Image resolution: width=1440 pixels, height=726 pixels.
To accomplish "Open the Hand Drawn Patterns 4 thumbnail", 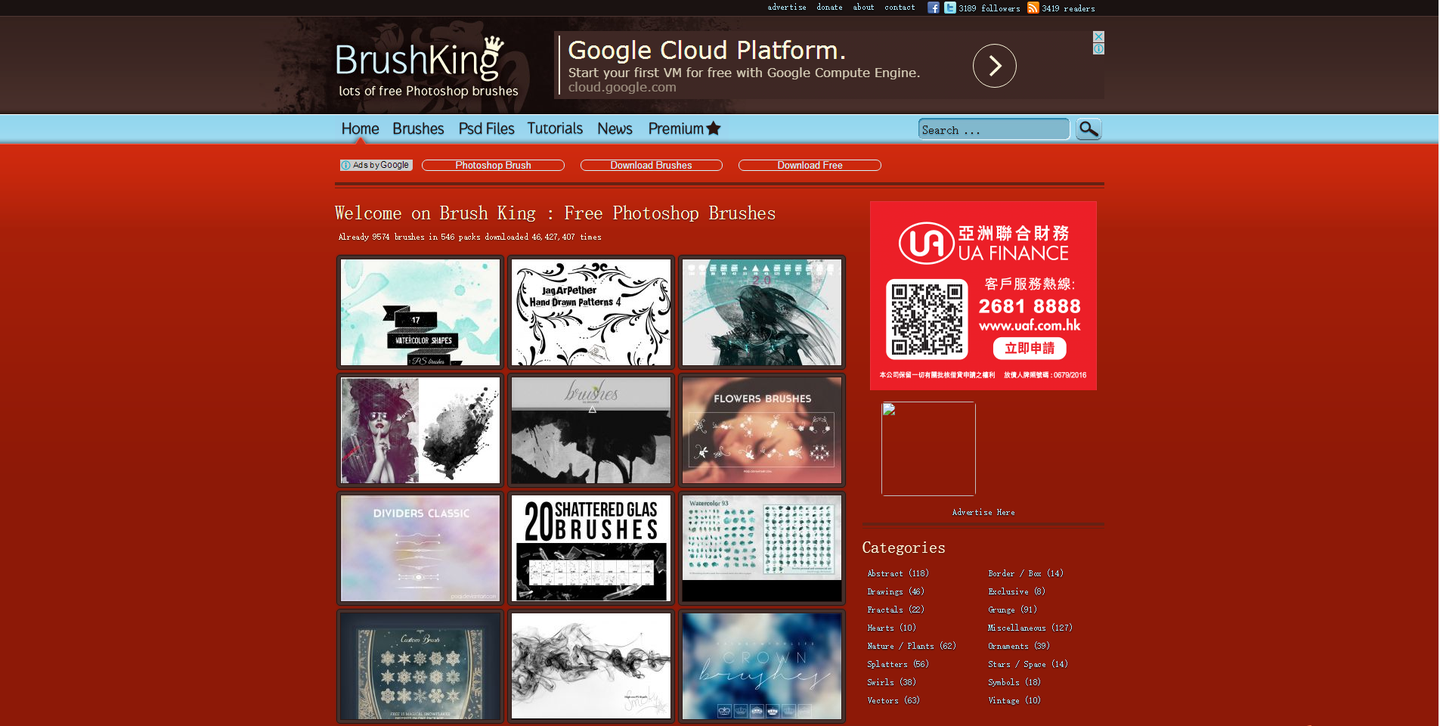I will click(x=591, y=312).
